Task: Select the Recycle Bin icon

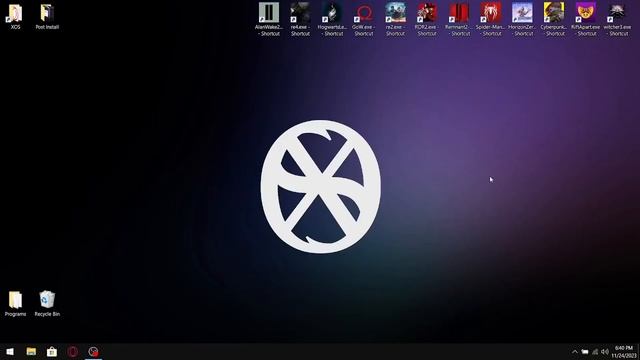Action: click(47, 304)
